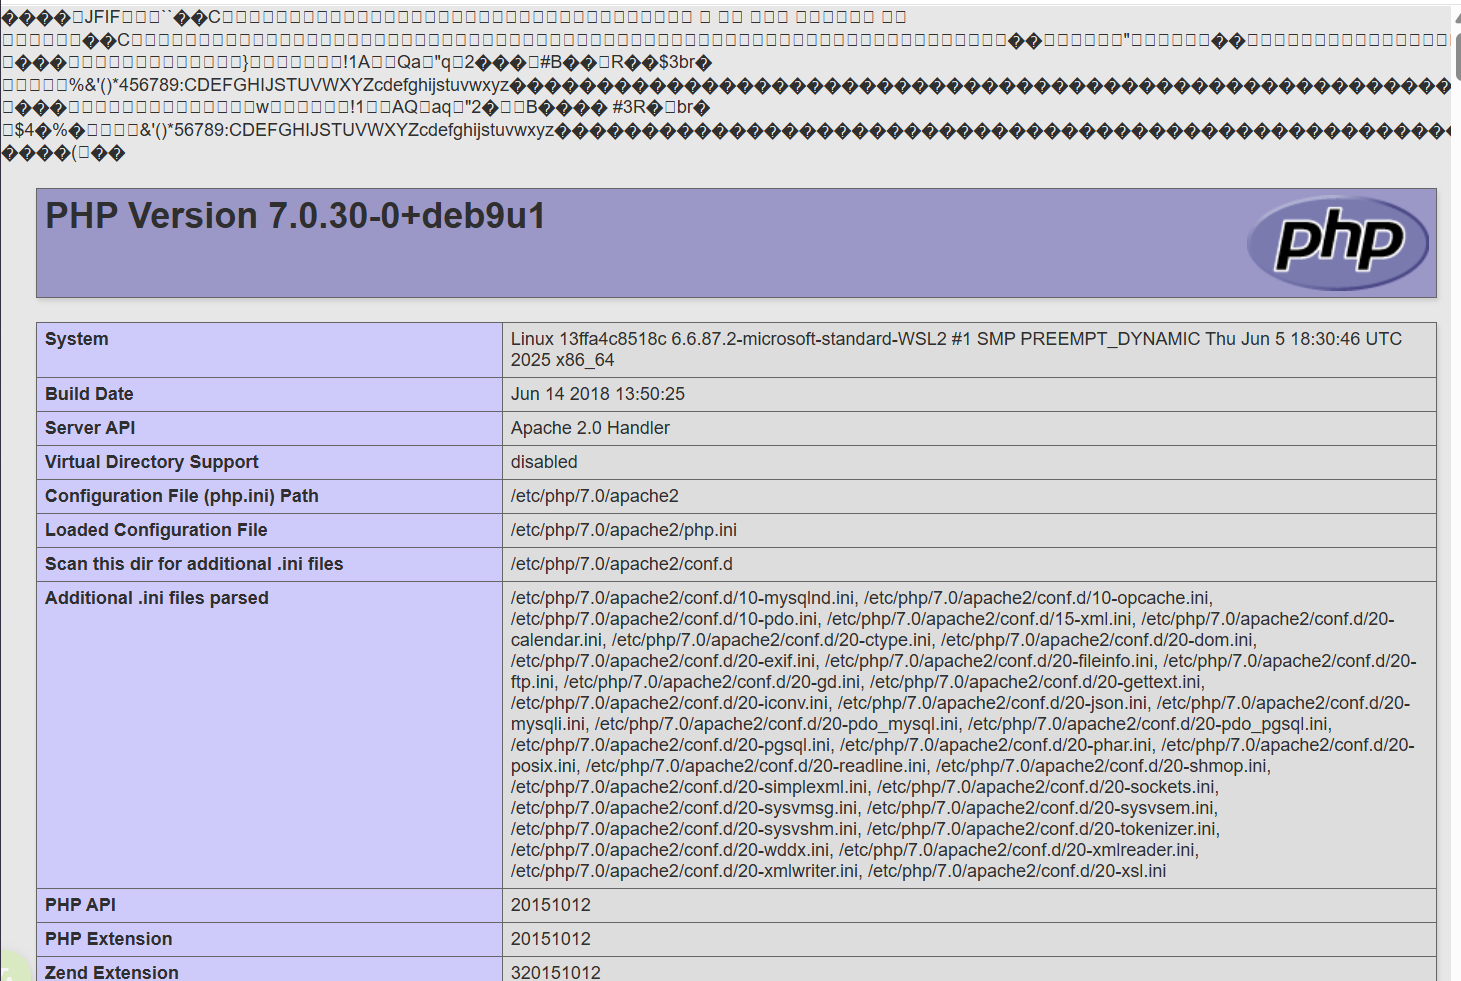
Task: Select the heading "PHP Version 7.0.30-0+deb9u1"
Action: click(x=295, y=216)
